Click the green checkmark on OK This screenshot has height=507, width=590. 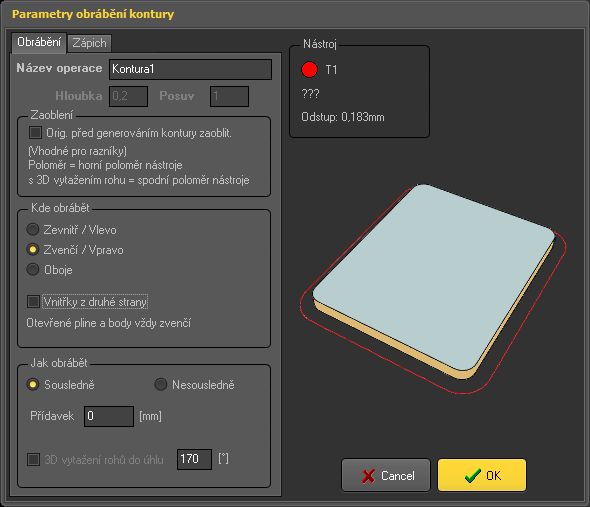click(473, 475)
